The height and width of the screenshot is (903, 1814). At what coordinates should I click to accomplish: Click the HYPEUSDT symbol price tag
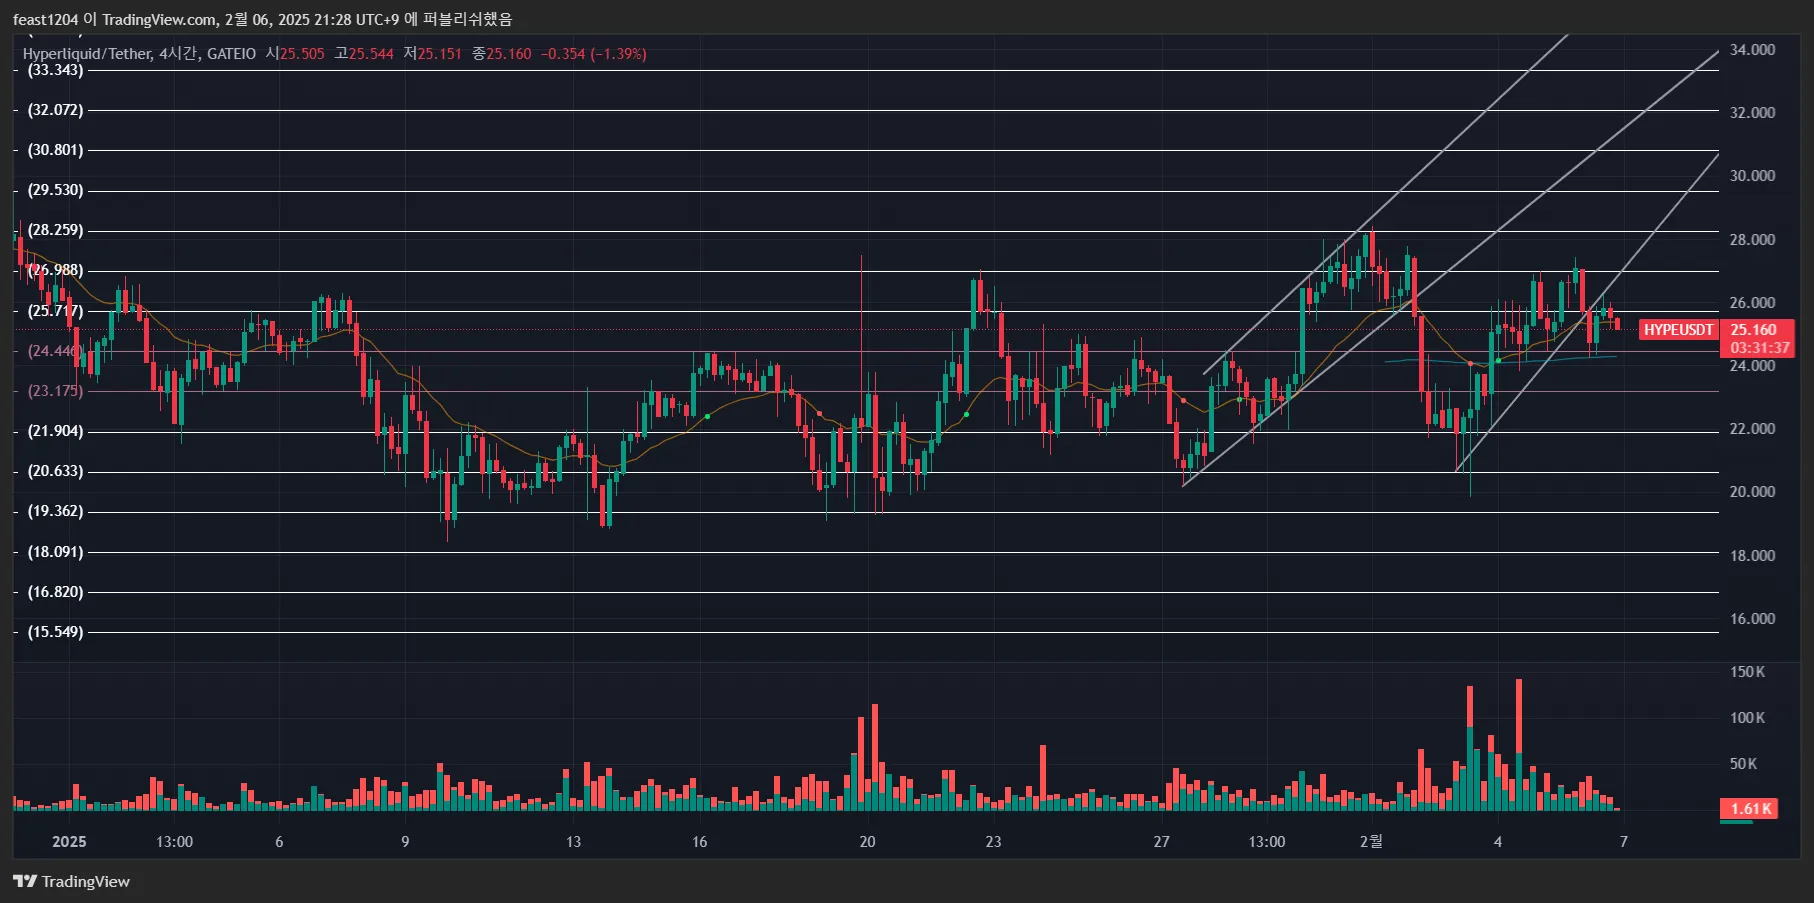tap(1678, 330)
